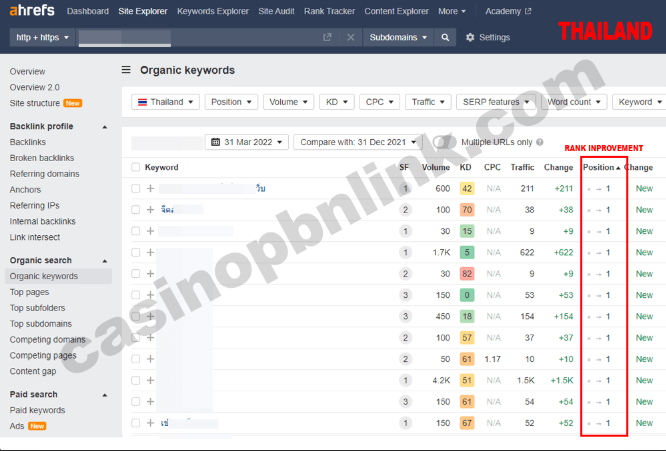Open the Thailand country filter
Screen dimensions: 666x451
coord(165,102)
